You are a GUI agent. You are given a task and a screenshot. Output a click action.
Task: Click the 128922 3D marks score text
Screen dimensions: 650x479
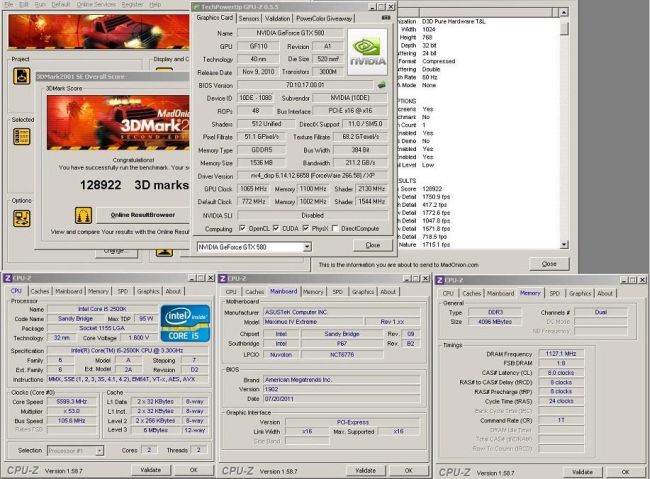coord(134,185)
